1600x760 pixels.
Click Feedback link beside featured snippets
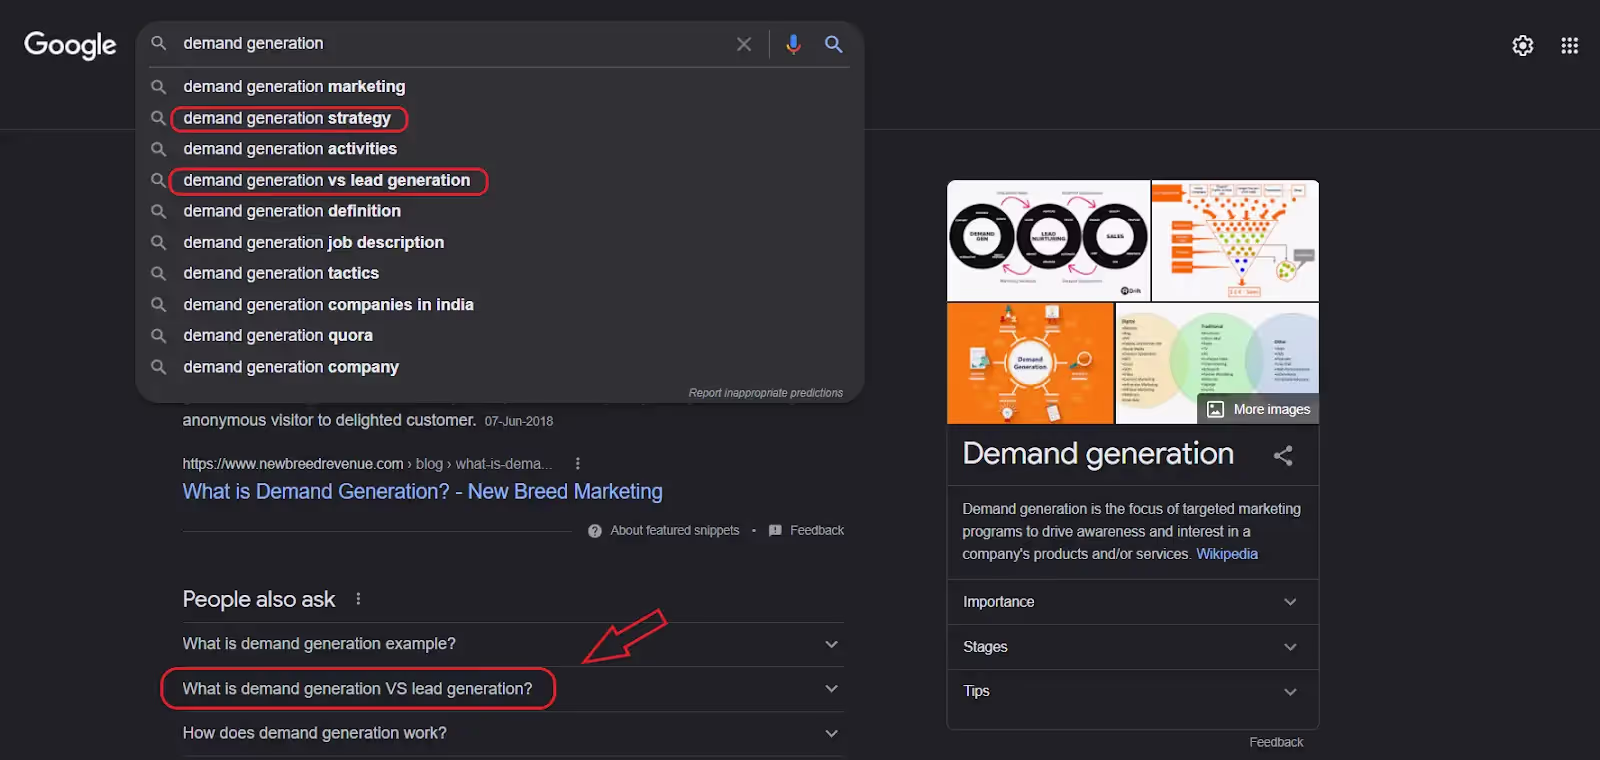pyautogui.click(x=817, y=530)
